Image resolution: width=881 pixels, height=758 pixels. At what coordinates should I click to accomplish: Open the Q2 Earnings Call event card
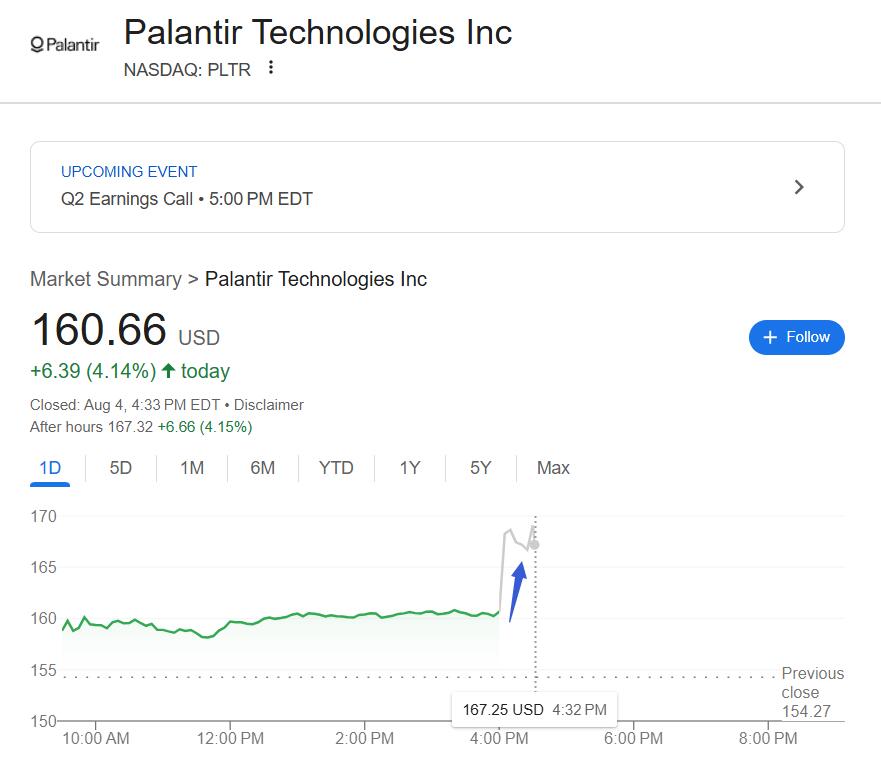(437, 187)
